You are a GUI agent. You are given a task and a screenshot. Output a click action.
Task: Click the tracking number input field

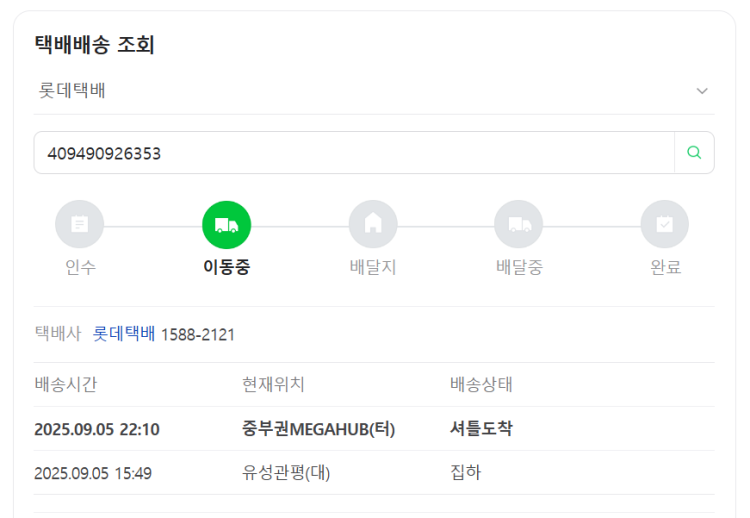[x=354, y=153]
